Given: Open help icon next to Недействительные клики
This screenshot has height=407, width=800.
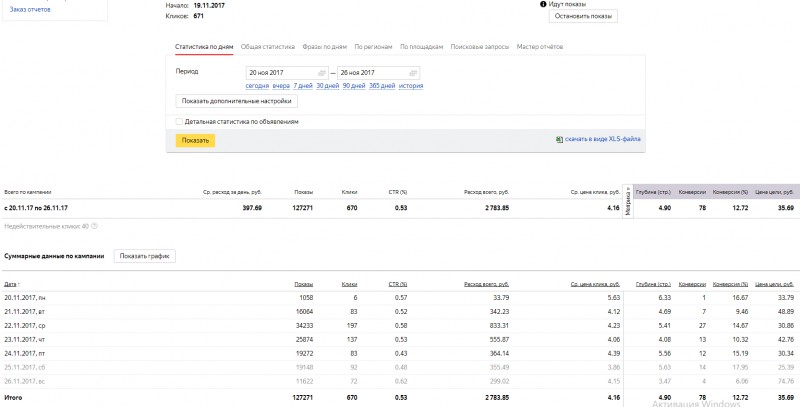Looking at the screenshot, I should coord(94,226).
